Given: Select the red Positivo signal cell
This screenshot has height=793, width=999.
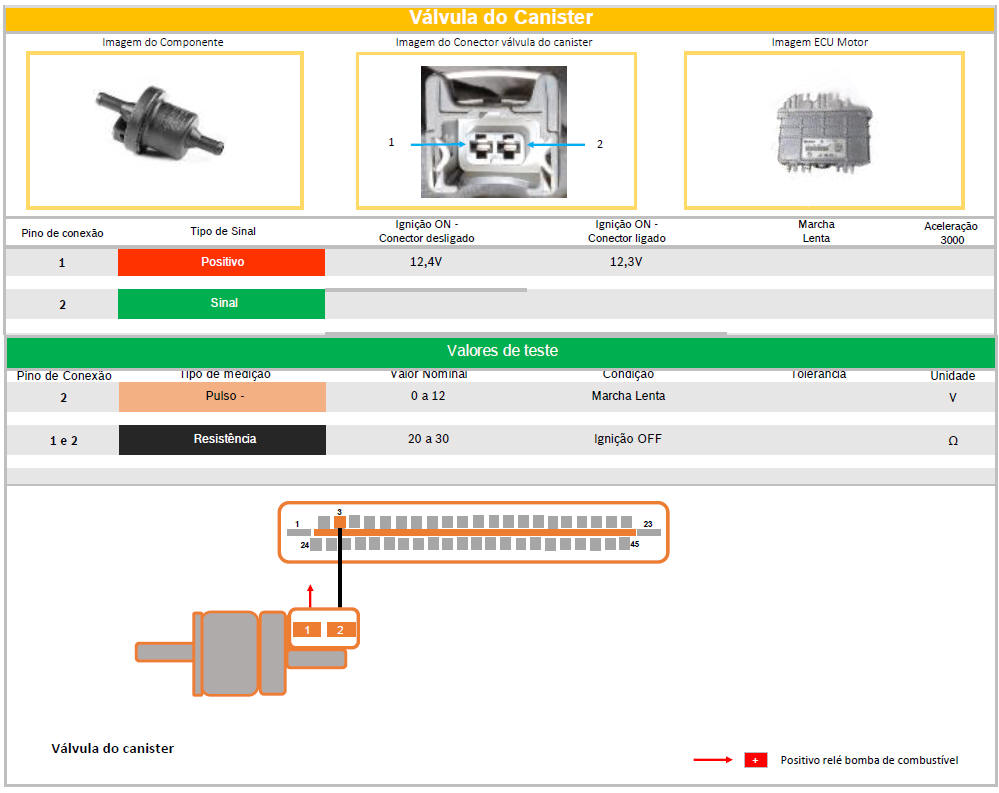Looking at the screenshot, I should (x=221, y=262).
